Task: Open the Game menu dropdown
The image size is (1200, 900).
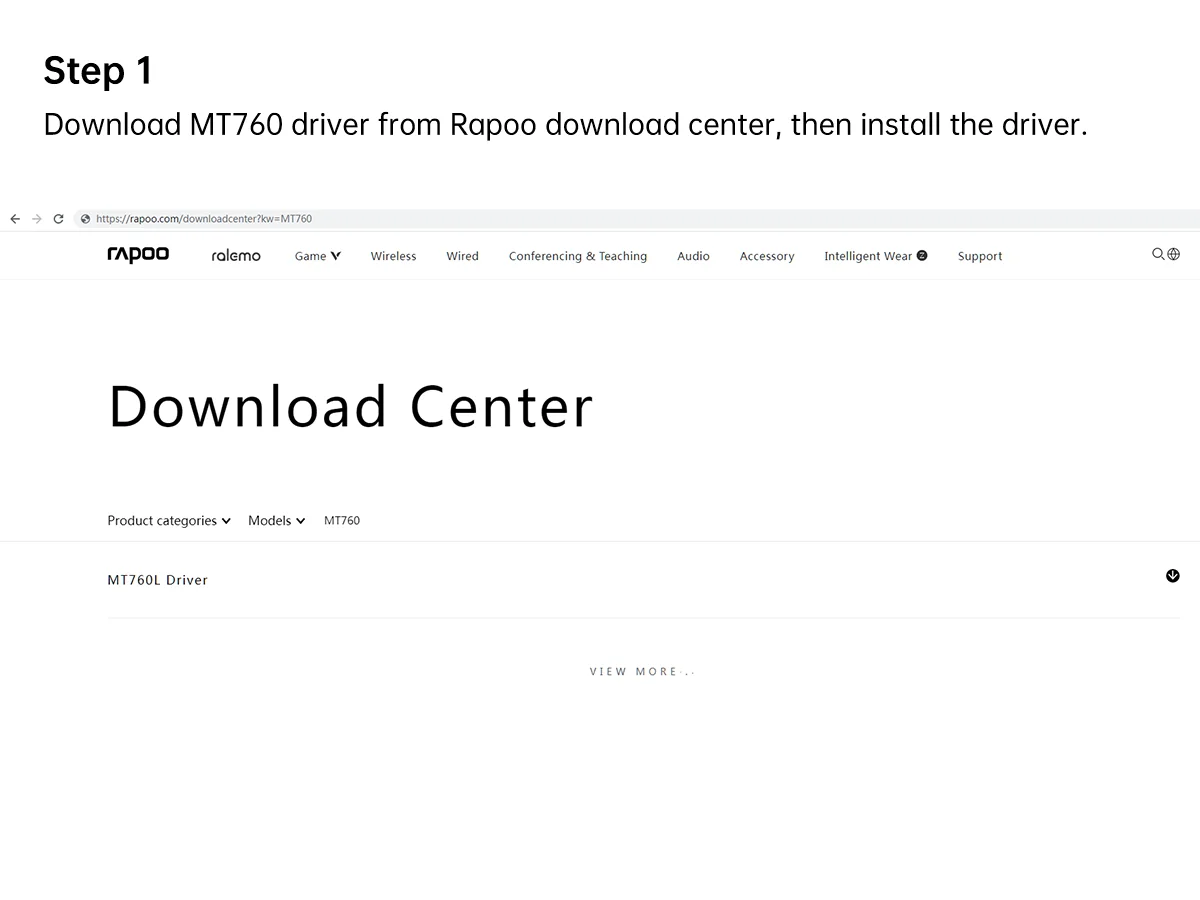Action: pos(318,256)
